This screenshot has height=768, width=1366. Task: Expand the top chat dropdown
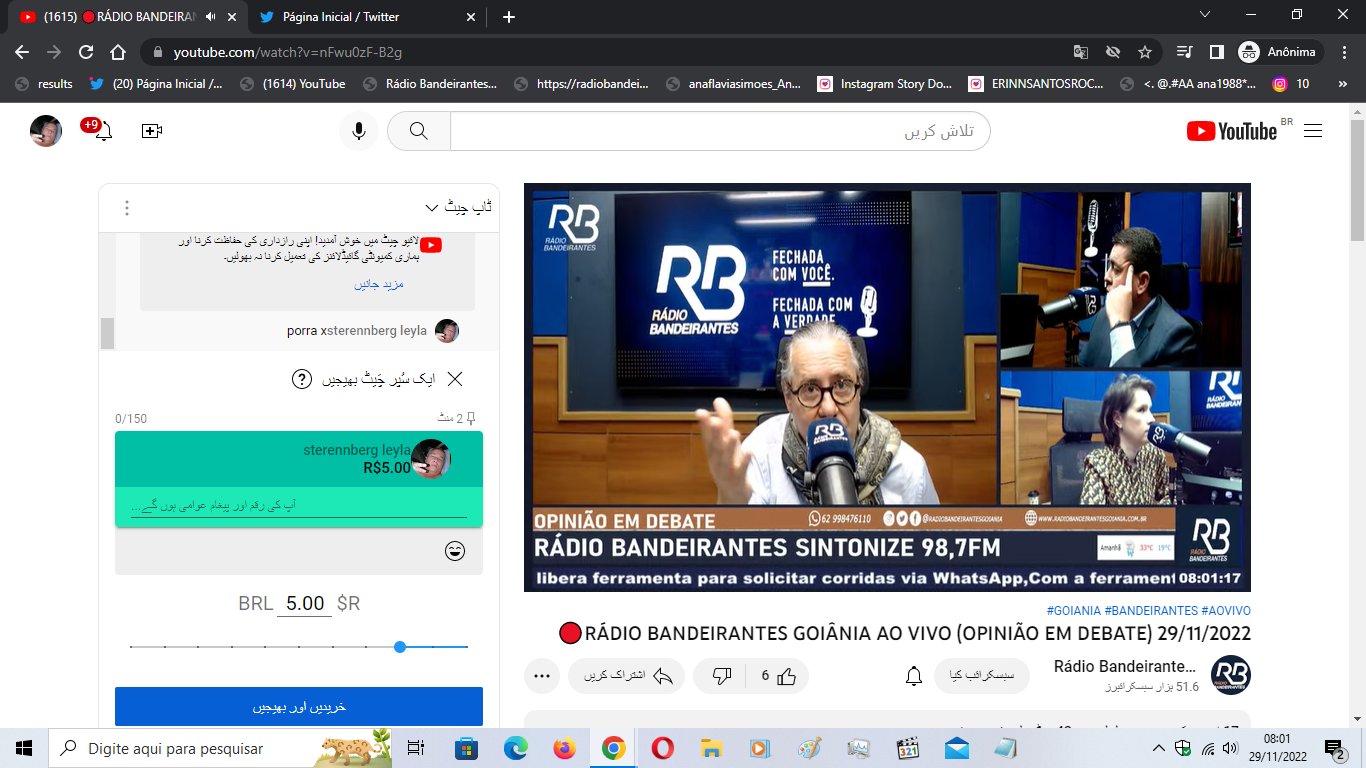pyautogui.click(x=458, y=208)
